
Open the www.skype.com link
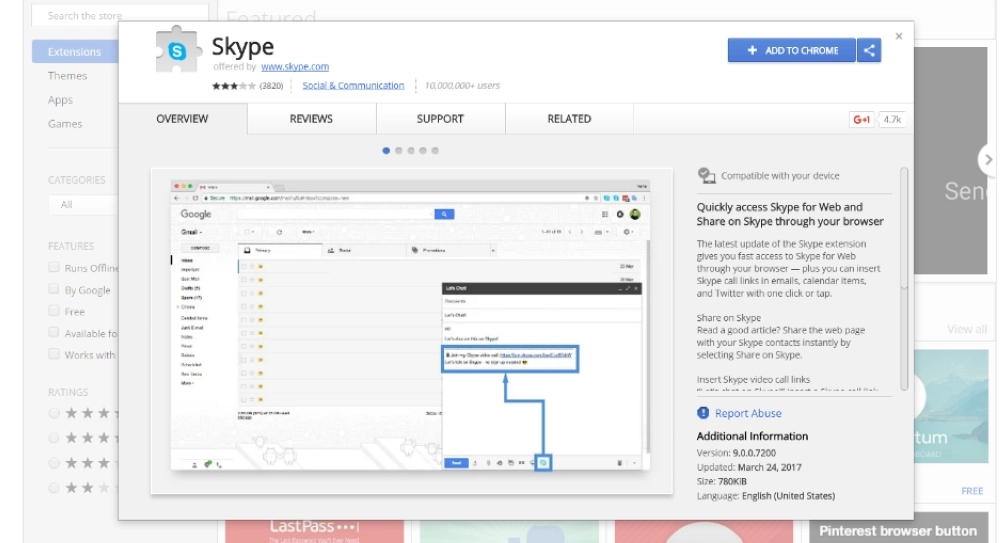[294, 67]
